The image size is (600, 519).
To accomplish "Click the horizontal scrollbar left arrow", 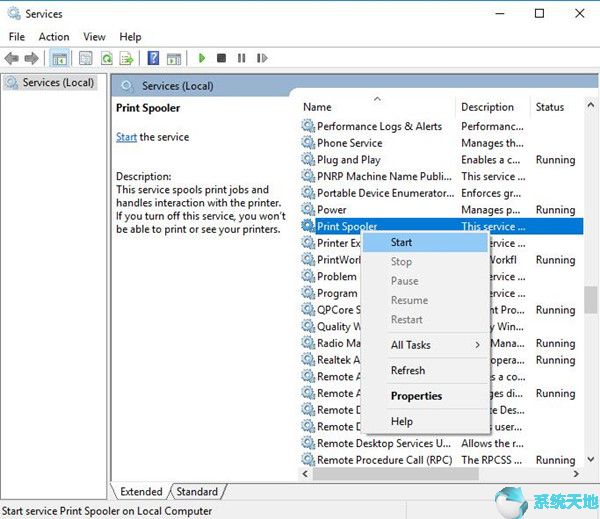I will coord(305,474).
